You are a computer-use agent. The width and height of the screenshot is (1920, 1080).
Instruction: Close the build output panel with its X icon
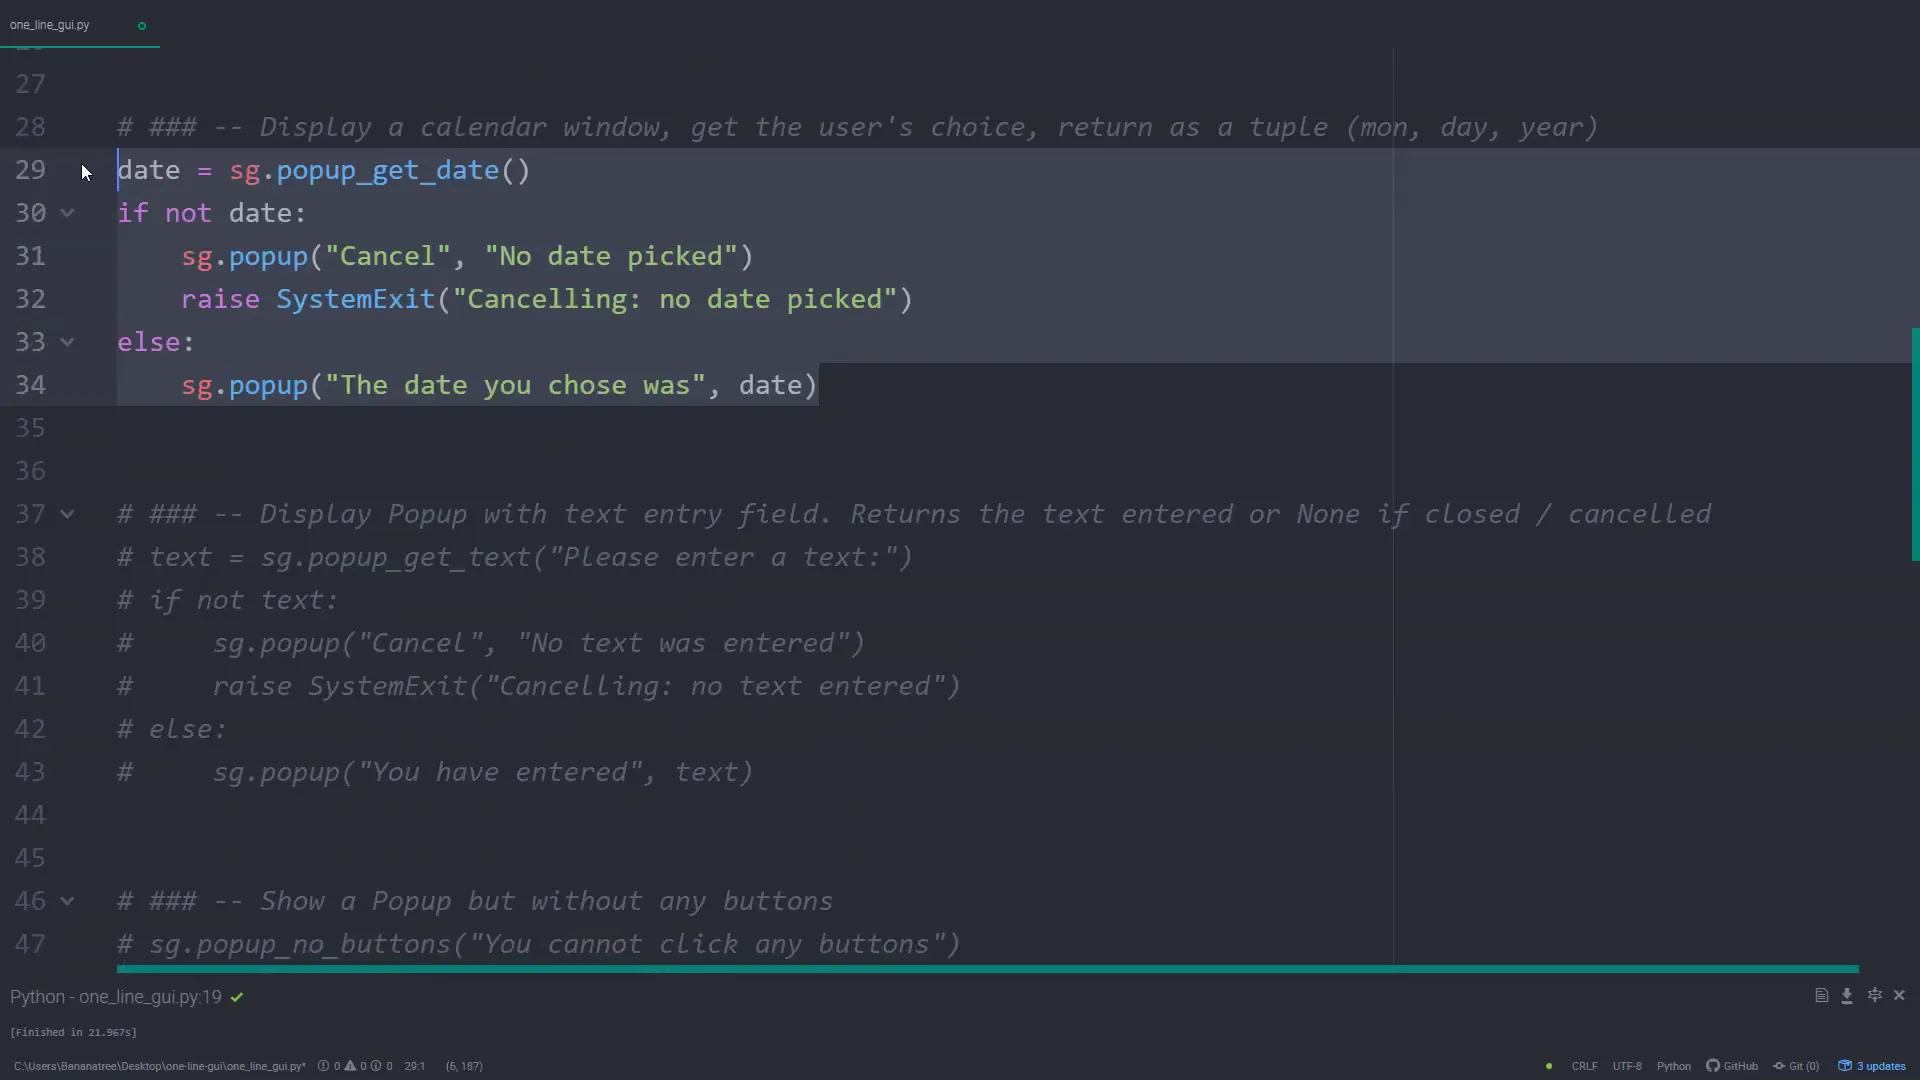coord(1901,996)
